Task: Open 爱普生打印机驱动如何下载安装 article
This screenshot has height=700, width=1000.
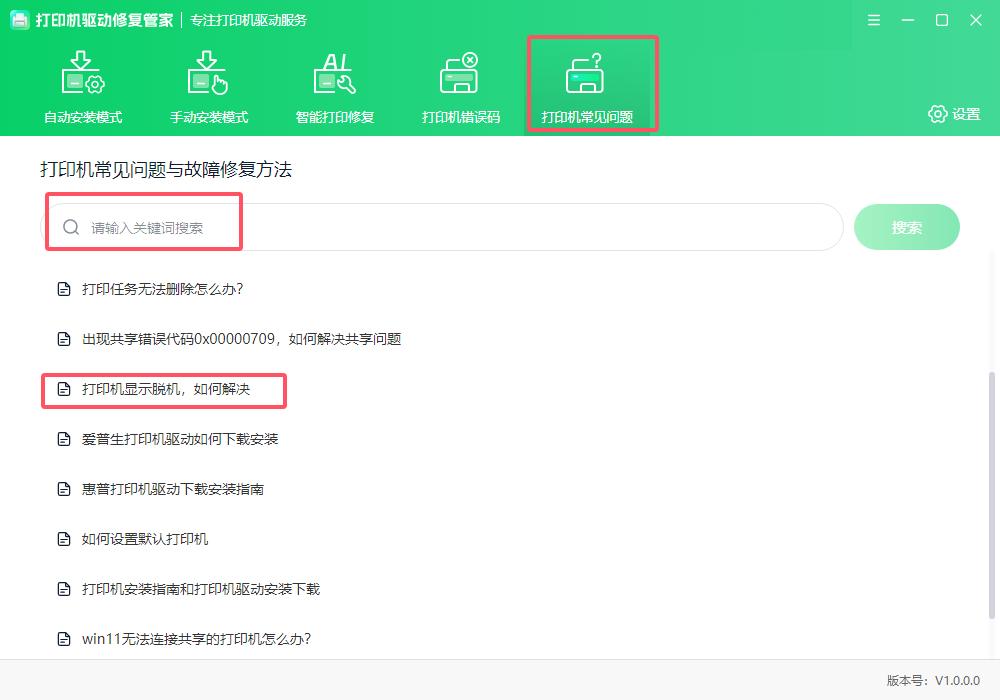Action: click(180, 439)
